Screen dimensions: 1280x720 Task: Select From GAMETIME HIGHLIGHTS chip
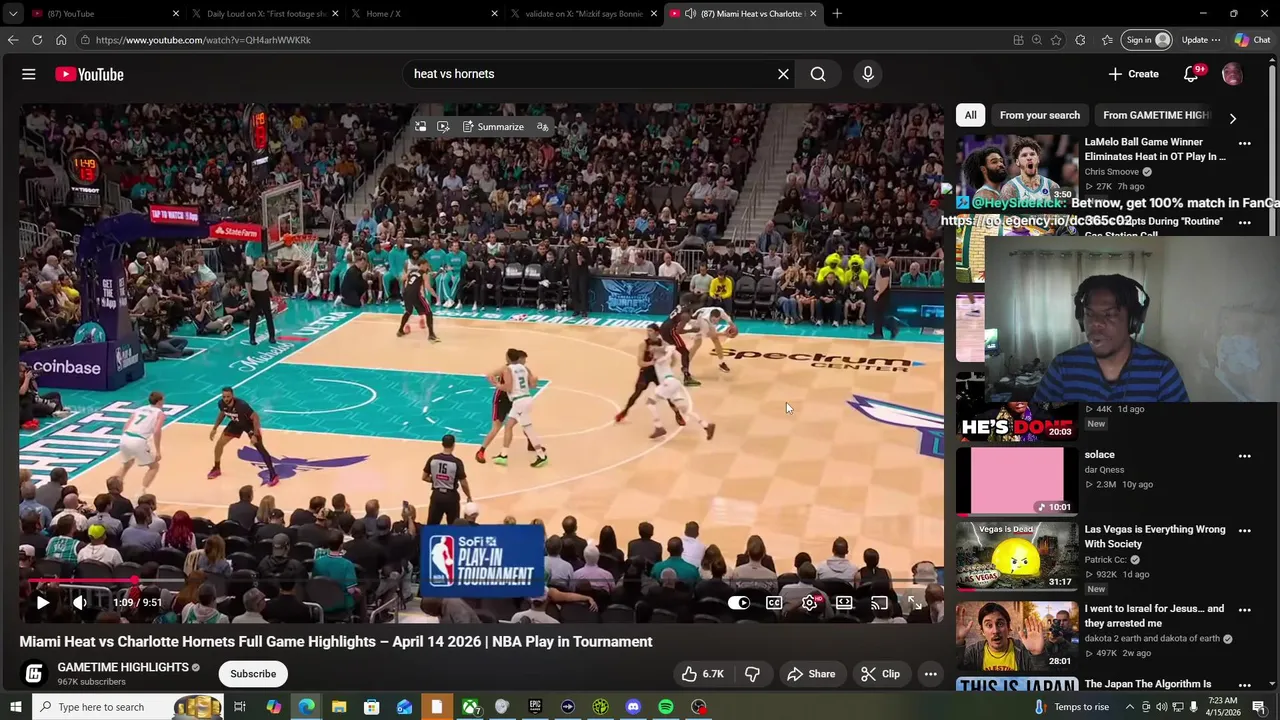tap(1157, 115)
